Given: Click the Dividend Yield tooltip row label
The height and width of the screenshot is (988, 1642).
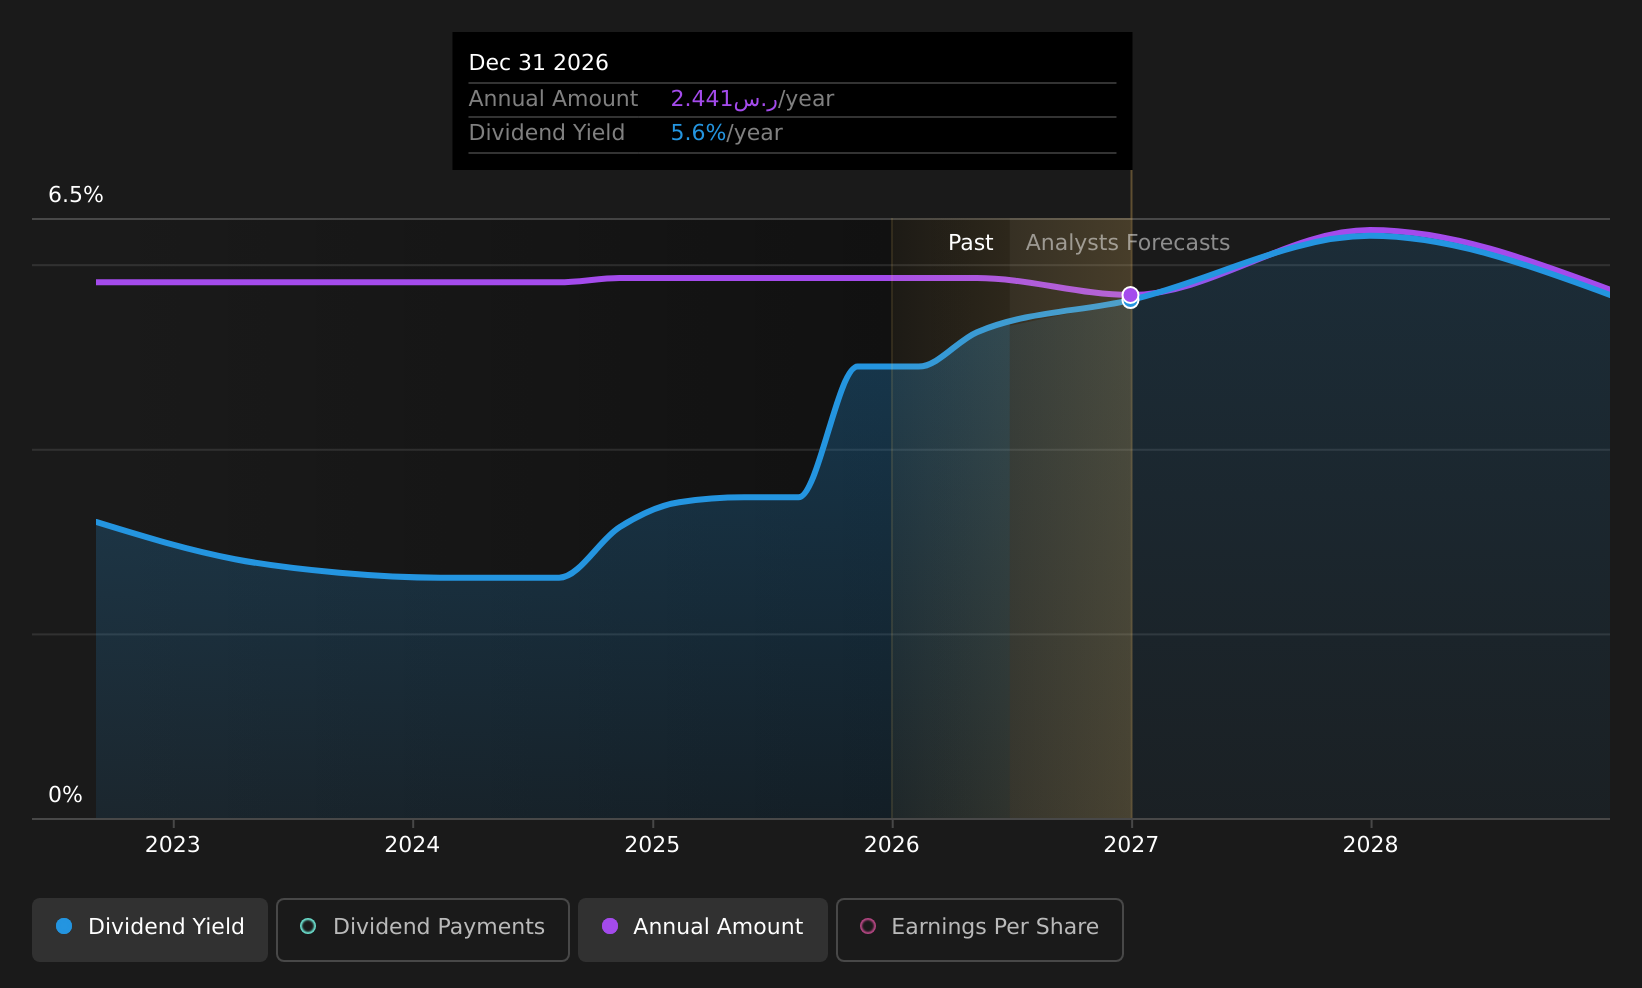Looking at the screenshot, I should (547, 133).
